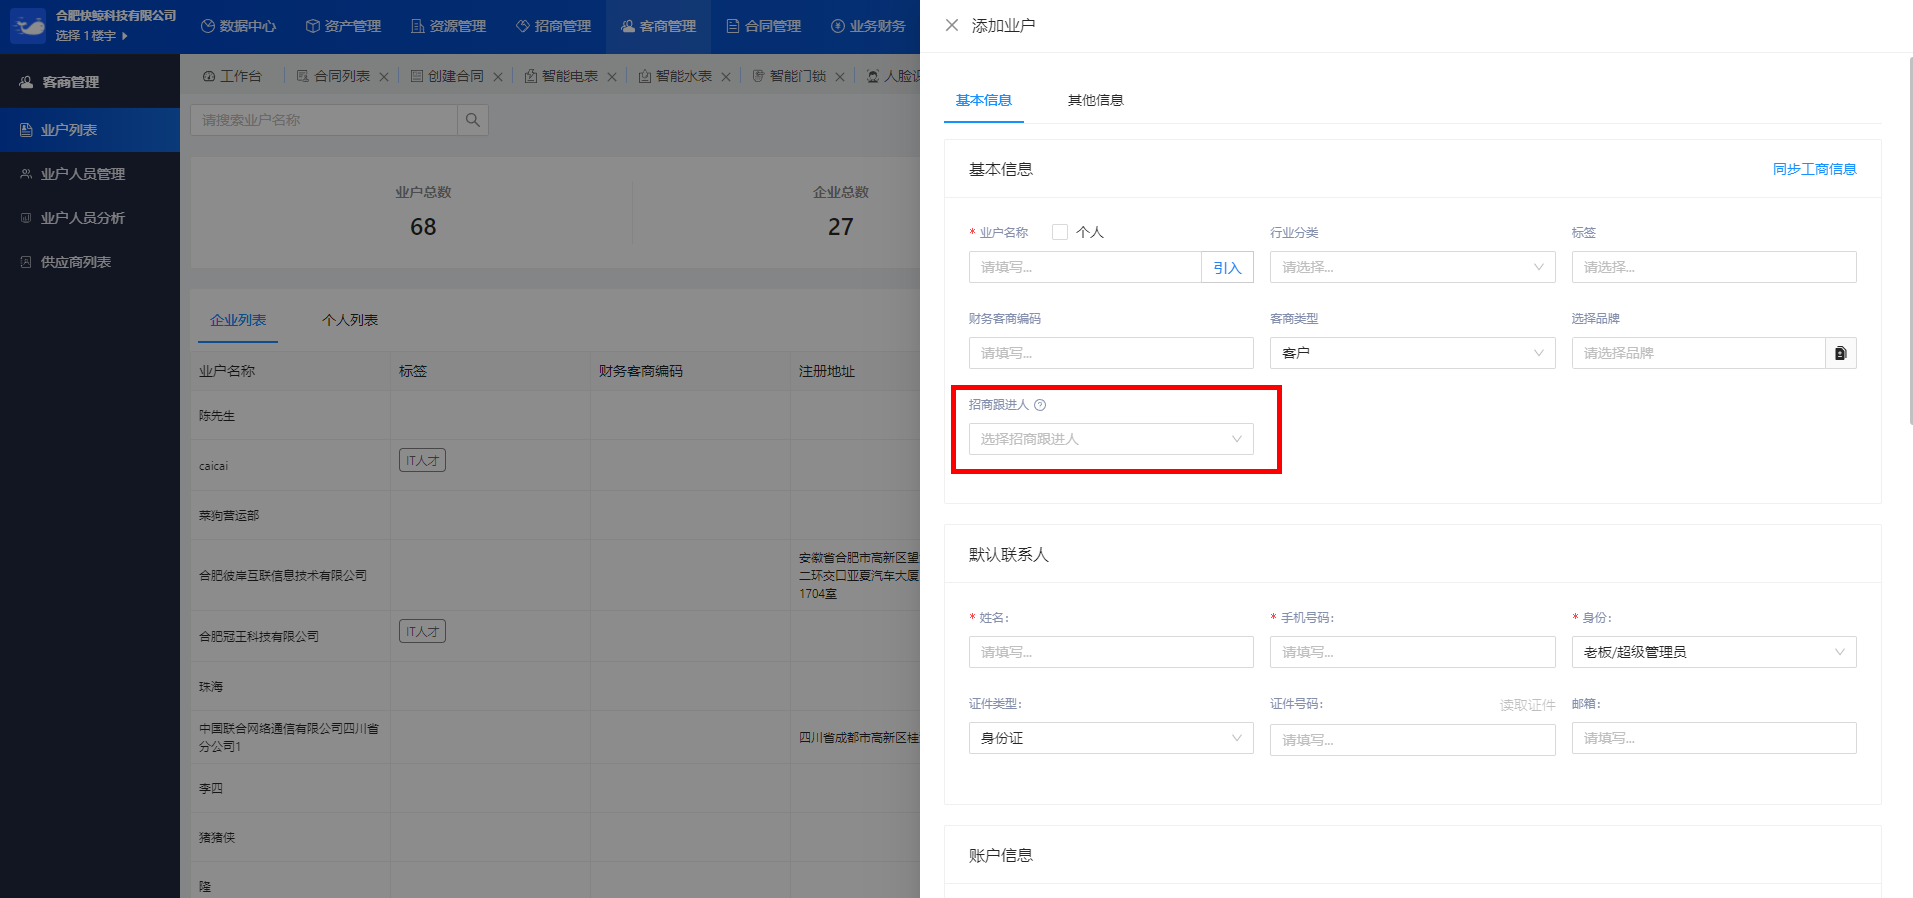Close the 智能电表 tab via its X

(x=612, y=77)
